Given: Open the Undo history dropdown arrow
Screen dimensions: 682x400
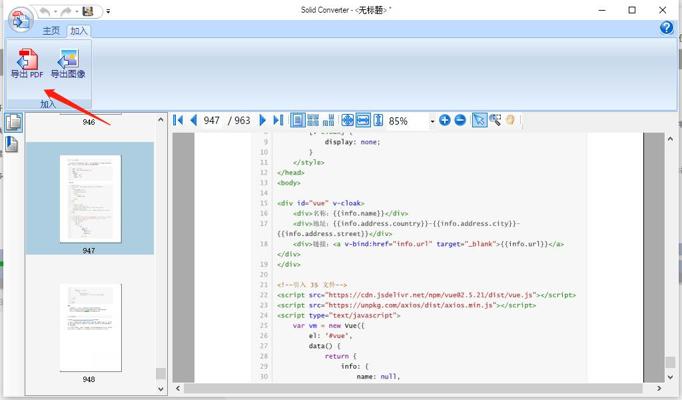Looking at the screenshot, I should point(56,12).
